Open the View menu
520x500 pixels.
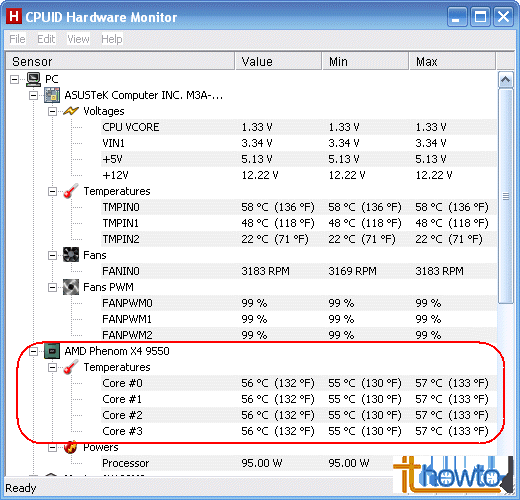pos(78,39)
